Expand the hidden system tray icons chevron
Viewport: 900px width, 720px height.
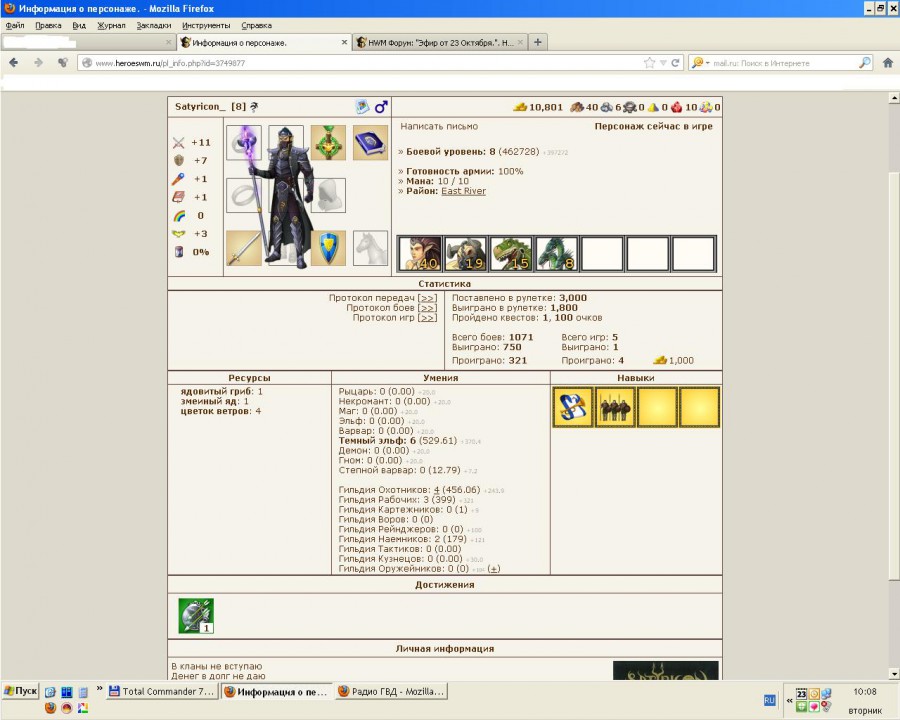pos(789,700)
